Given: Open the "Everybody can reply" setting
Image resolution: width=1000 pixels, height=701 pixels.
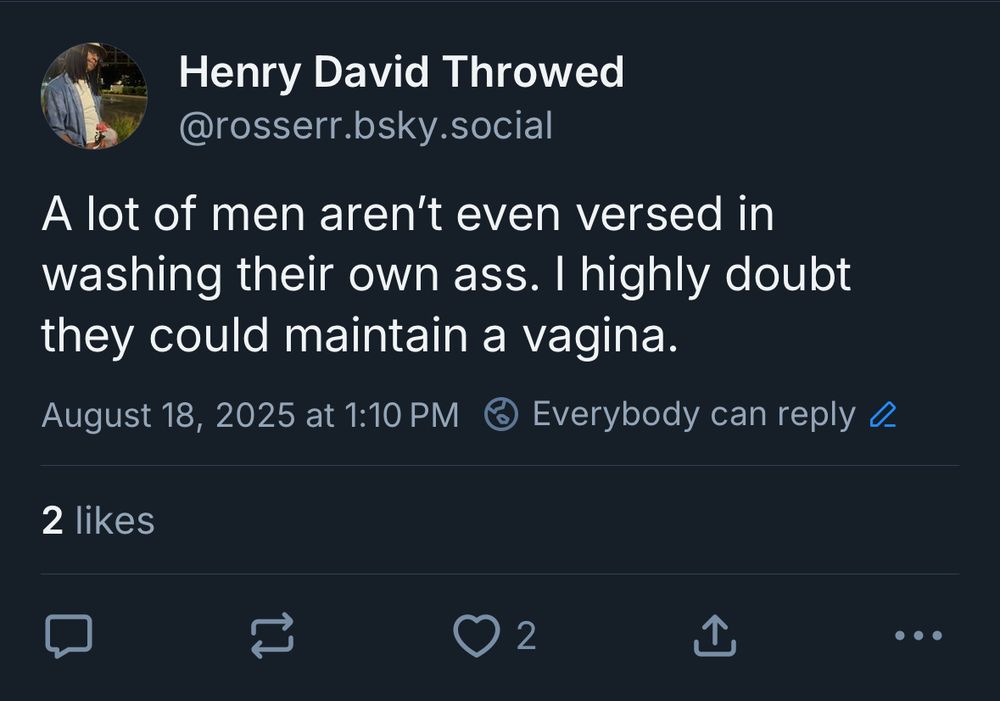Looking at the screenshot, I should [693, 415].
